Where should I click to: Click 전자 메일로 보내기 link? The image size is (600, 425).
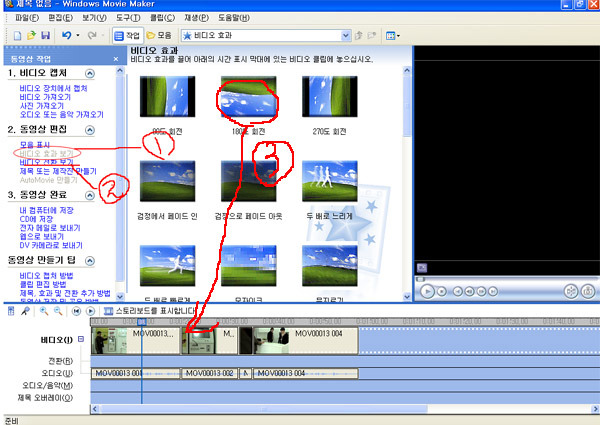50,228
